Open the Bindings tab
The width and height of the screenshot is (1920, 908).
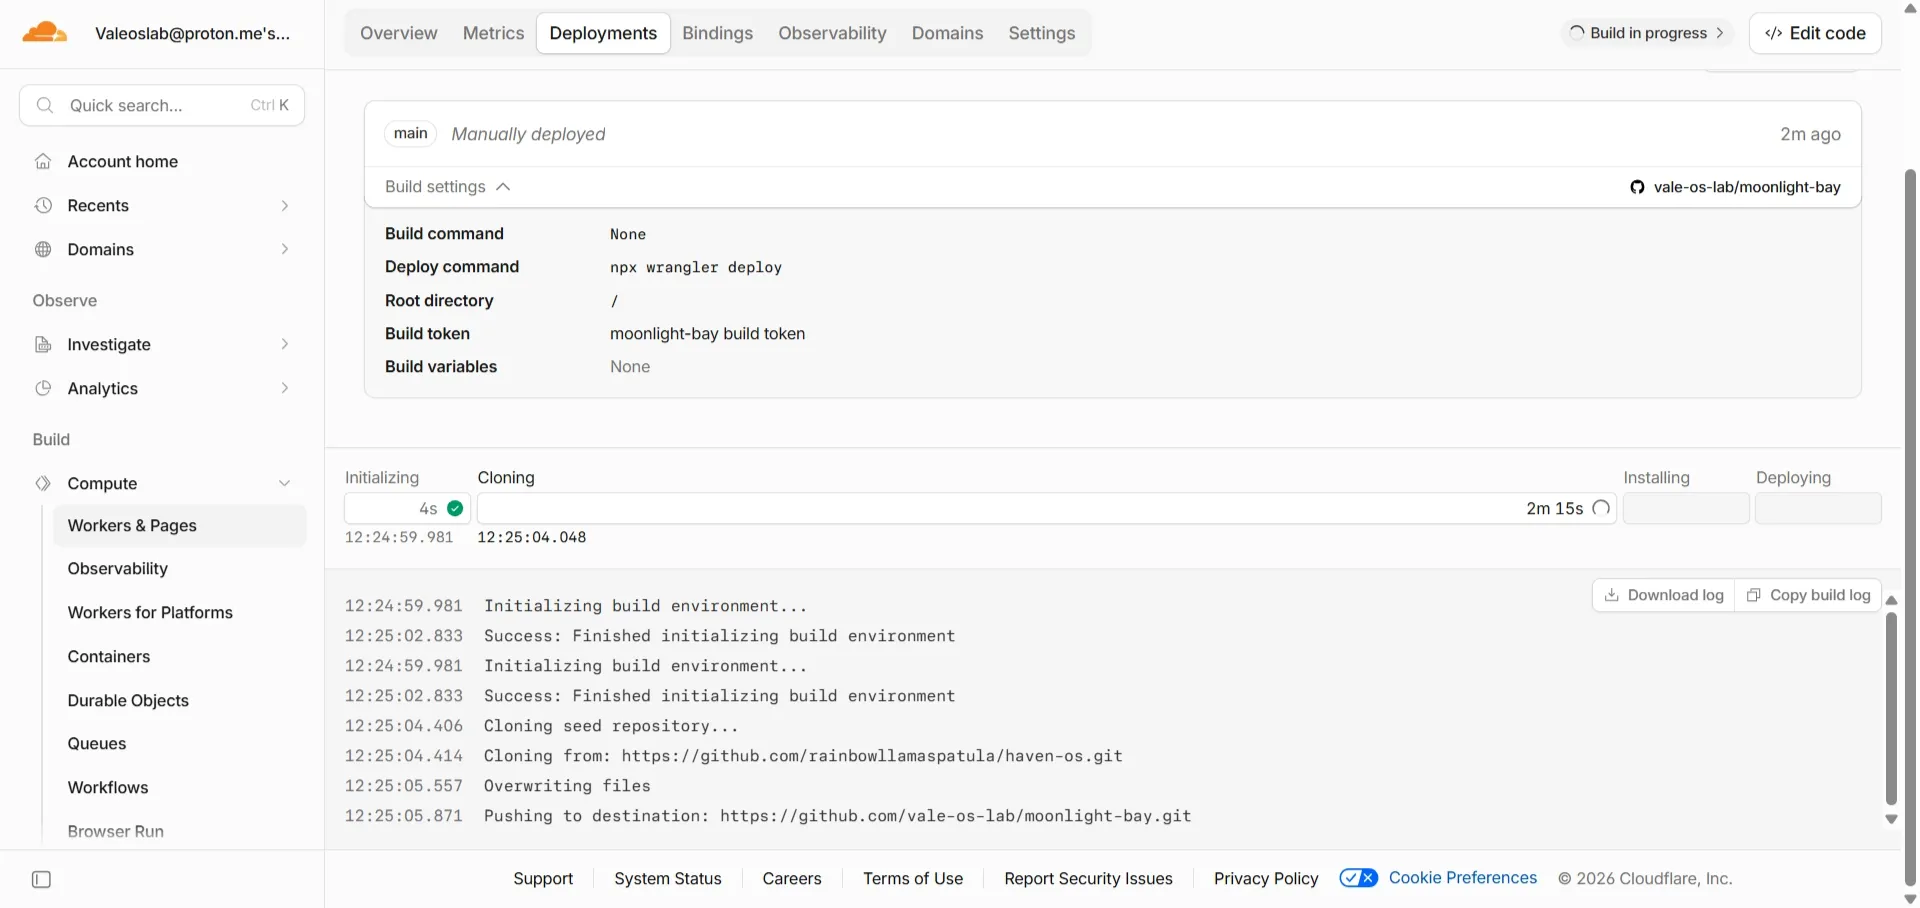[717, 33]
